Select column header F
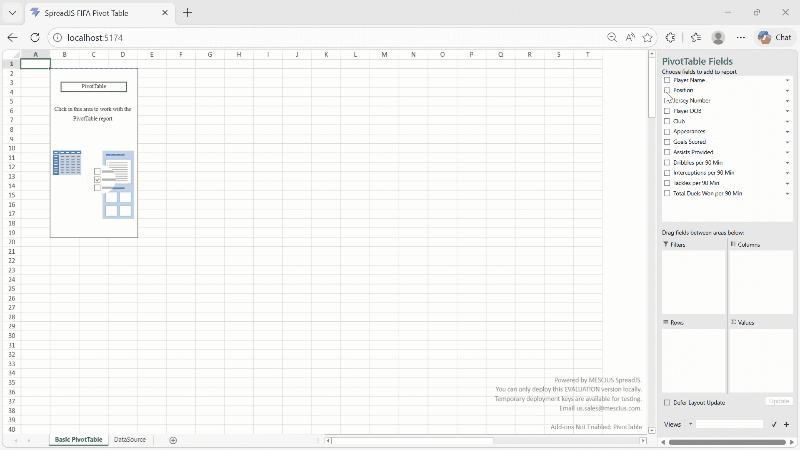This screenshot has height=450, width=800. (x=181, y=55)
